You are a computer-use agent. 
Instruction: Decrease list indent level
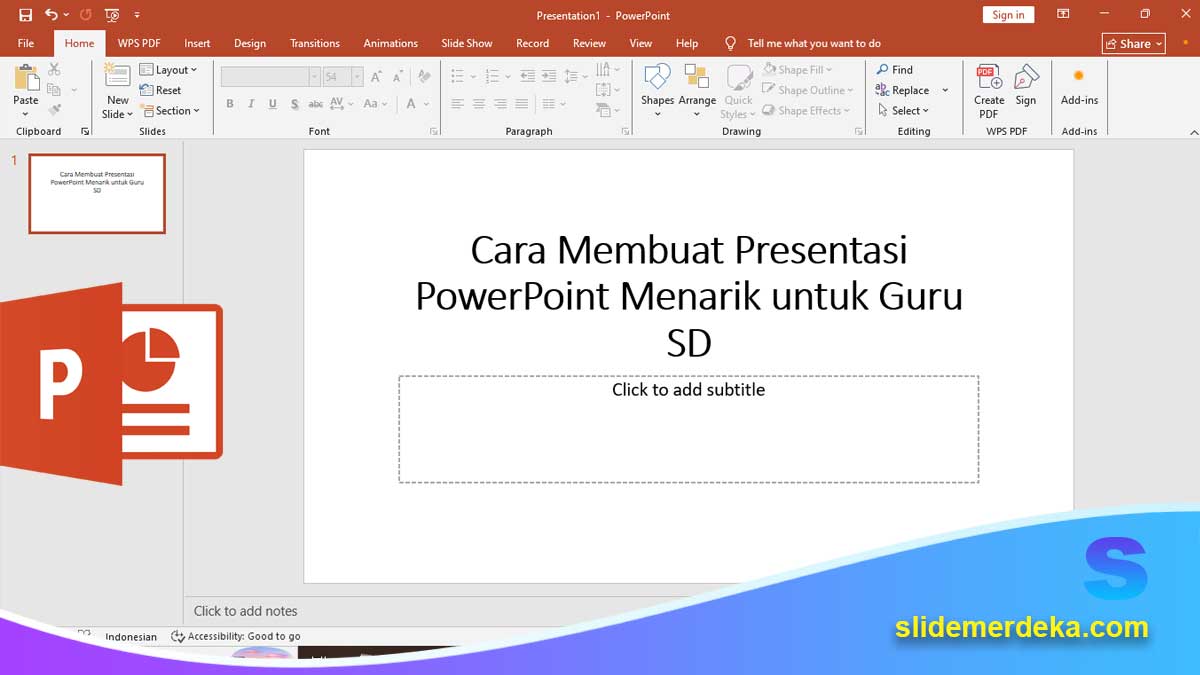pyautogui.click(x=527, y=76)
